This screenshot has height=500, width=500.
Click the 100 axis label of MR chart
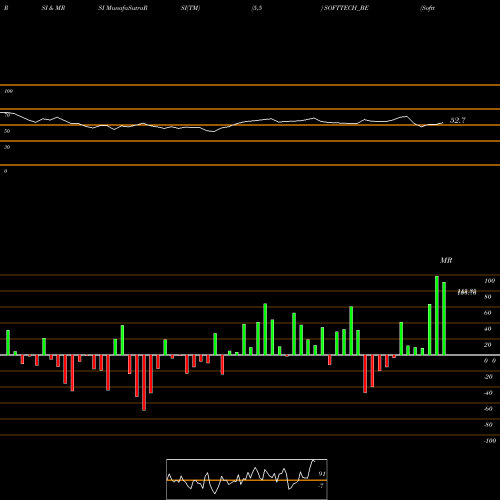[489, 281]
